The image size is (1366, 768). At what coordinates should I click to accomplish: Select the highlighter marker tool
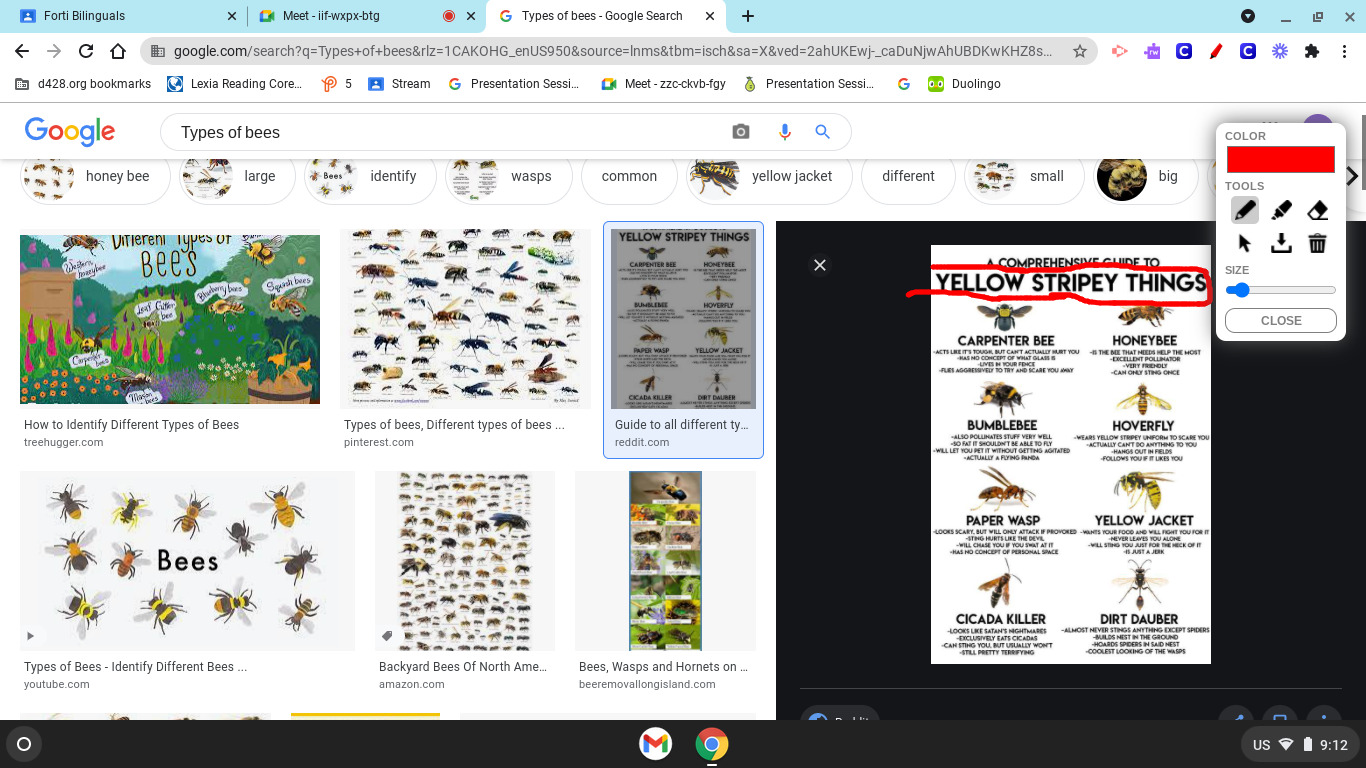[x=1281, y=210]
